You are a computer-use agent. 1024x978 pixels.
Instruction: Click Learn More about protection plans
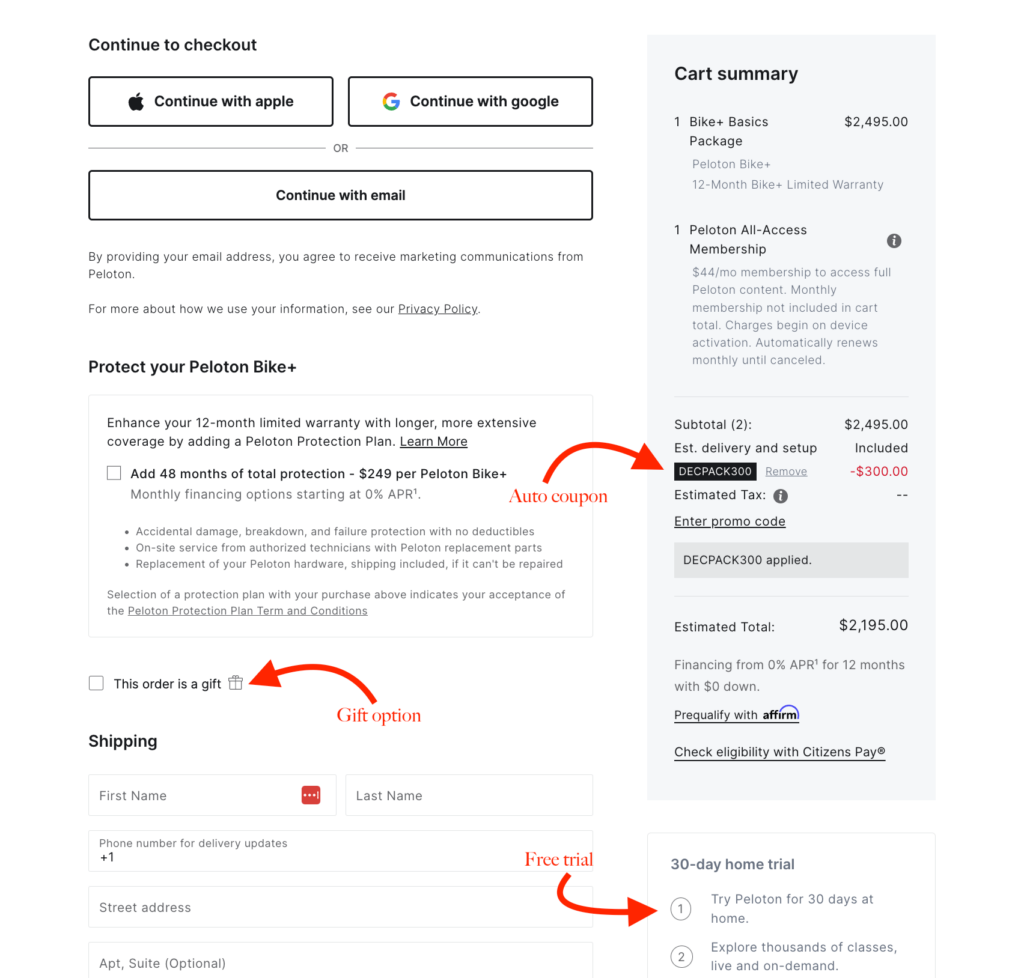click(x=433, y=441)
